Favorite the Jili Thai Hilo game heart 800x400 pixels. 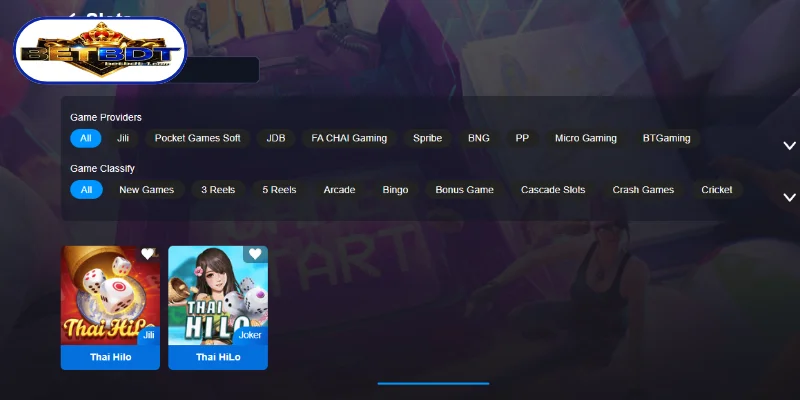coord(147,254)
